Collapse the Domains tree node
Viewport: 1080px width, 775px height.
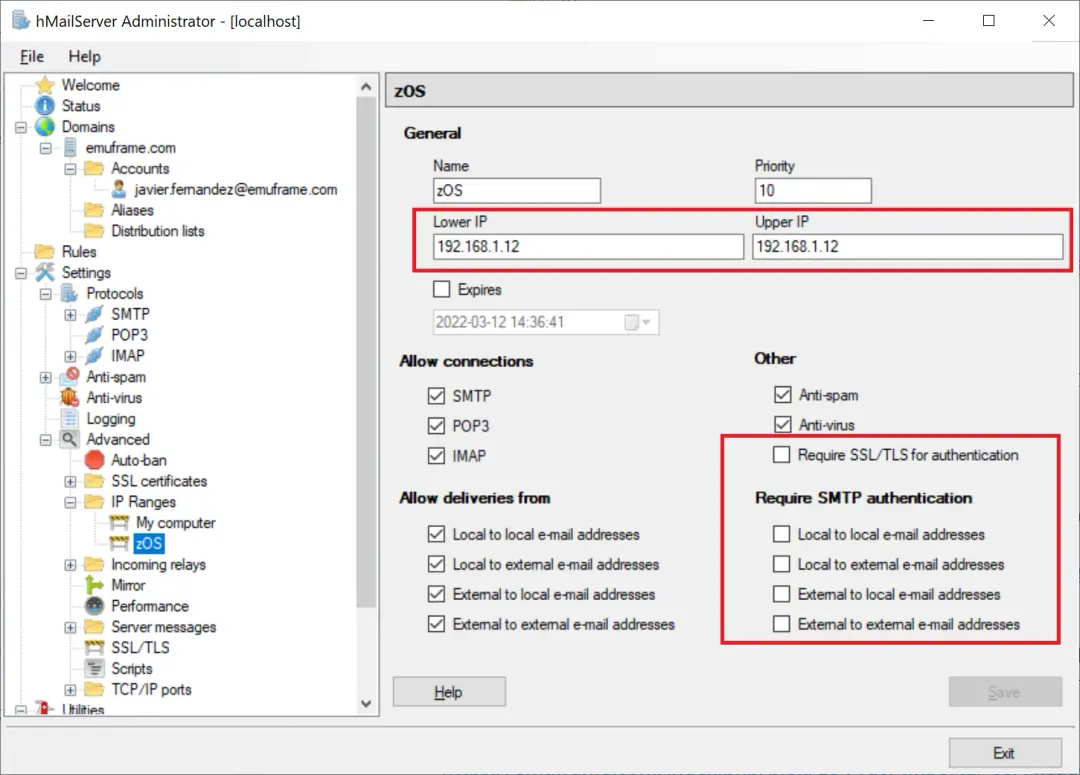[x=21, y=127]
